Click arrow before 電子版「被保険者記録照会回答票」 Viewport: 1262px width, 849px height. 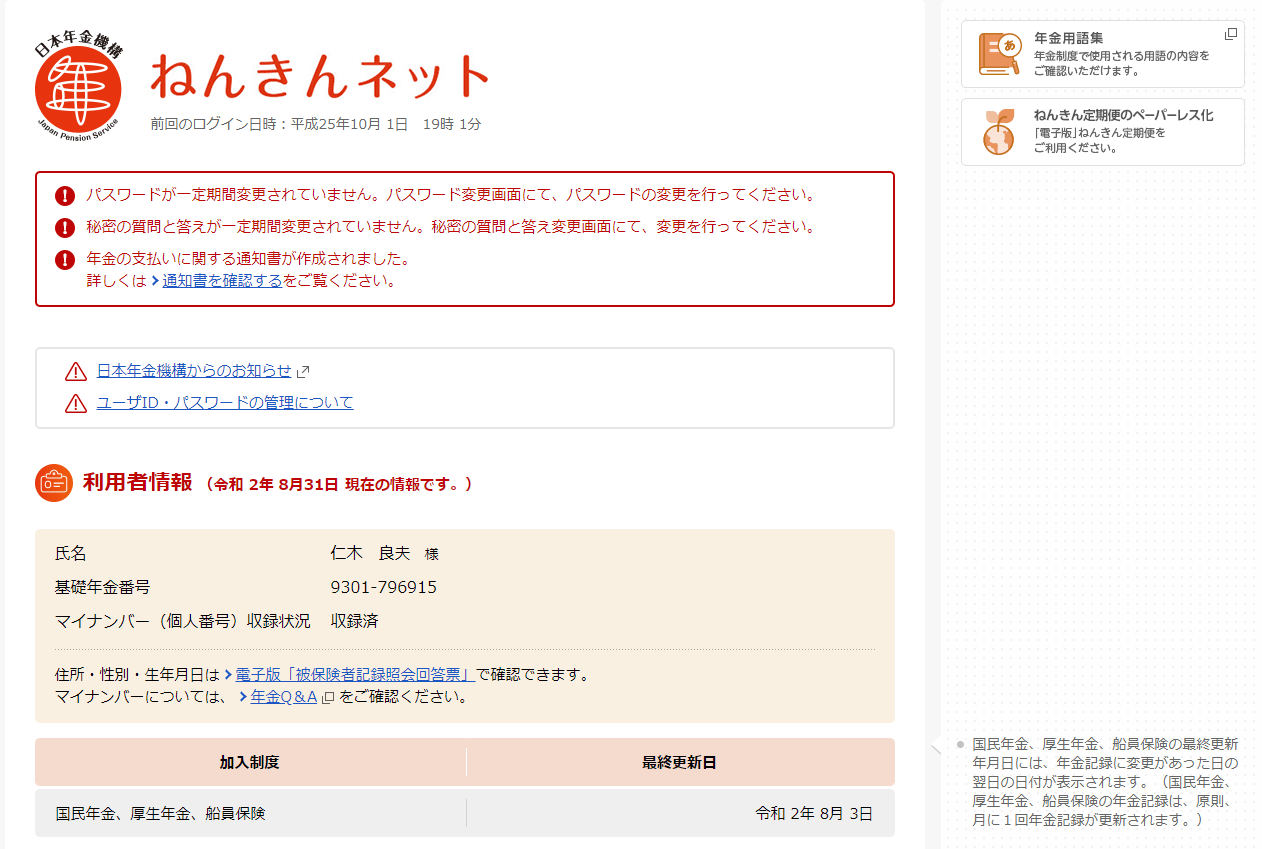(x=228, y=675)
